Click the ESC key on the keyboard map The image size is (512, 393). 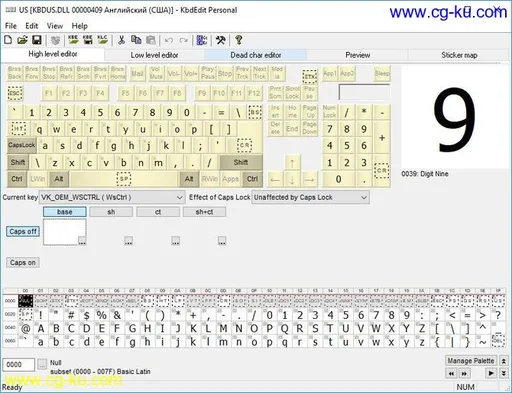[x=15, y=93]
